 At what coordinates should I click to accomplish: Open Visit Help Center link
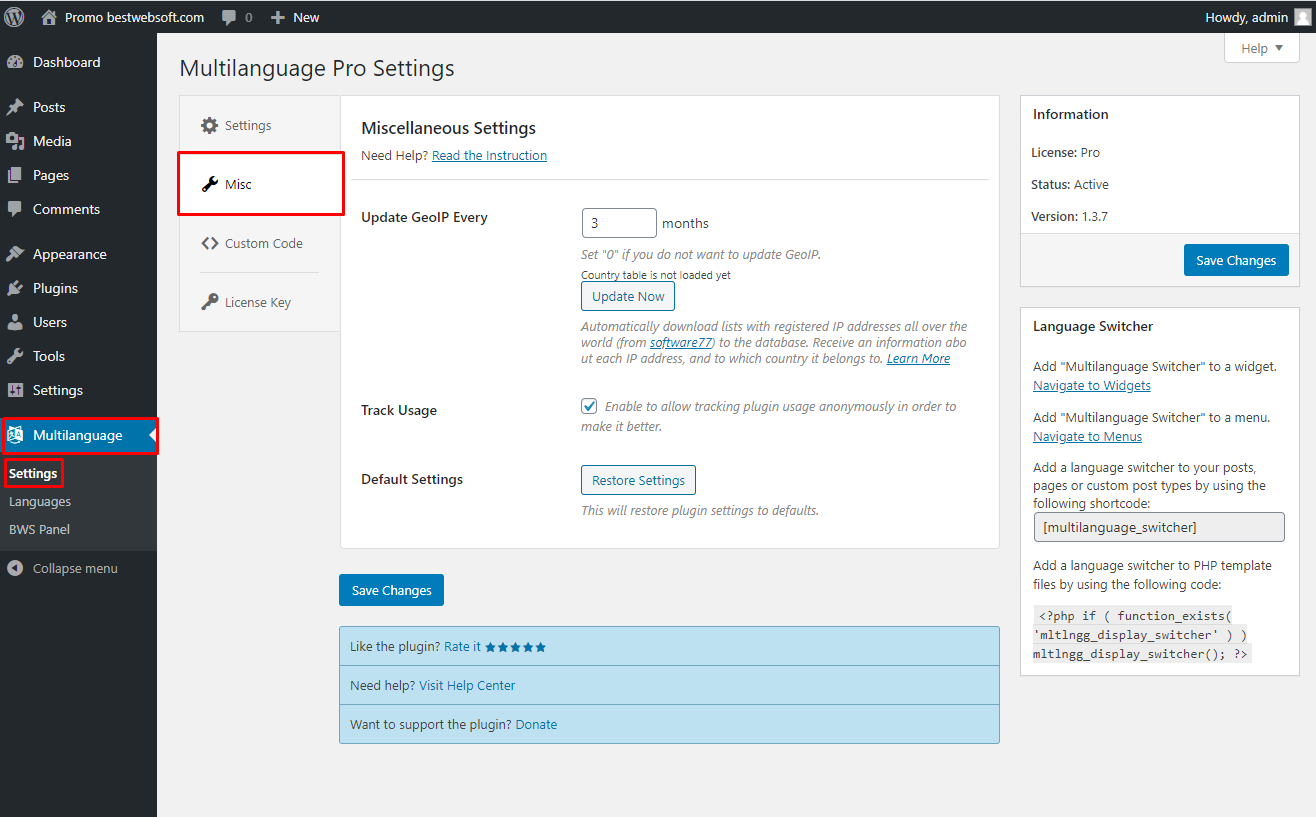coord(467,685)
